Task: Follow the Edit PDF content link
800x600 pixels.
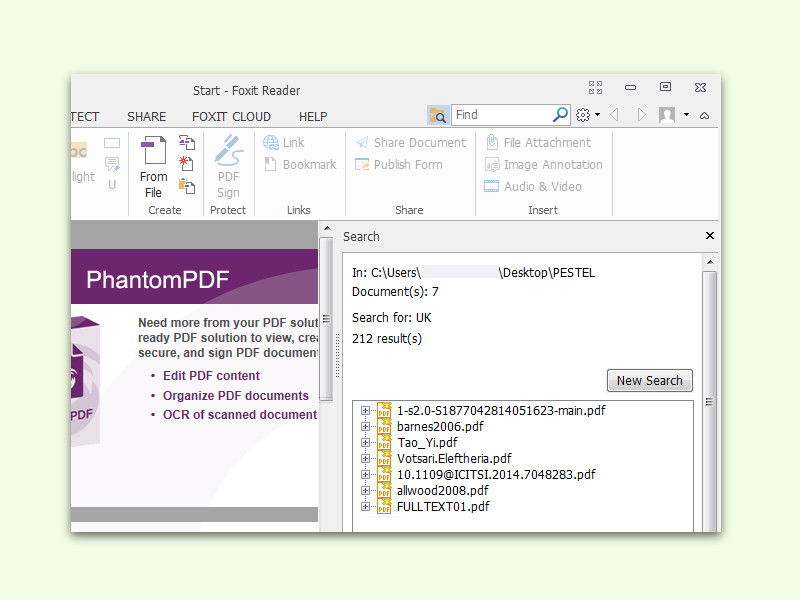Action: coord(211,376)
